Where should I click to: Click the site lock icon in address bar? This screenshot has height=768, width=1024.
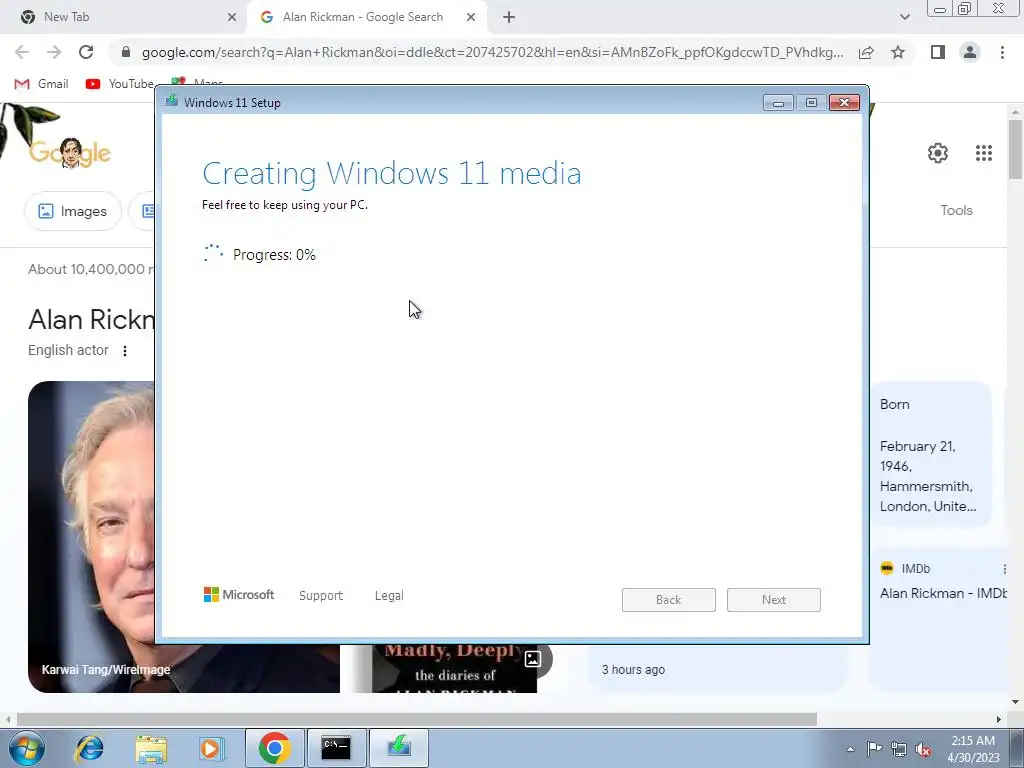[x=126, y=52]
